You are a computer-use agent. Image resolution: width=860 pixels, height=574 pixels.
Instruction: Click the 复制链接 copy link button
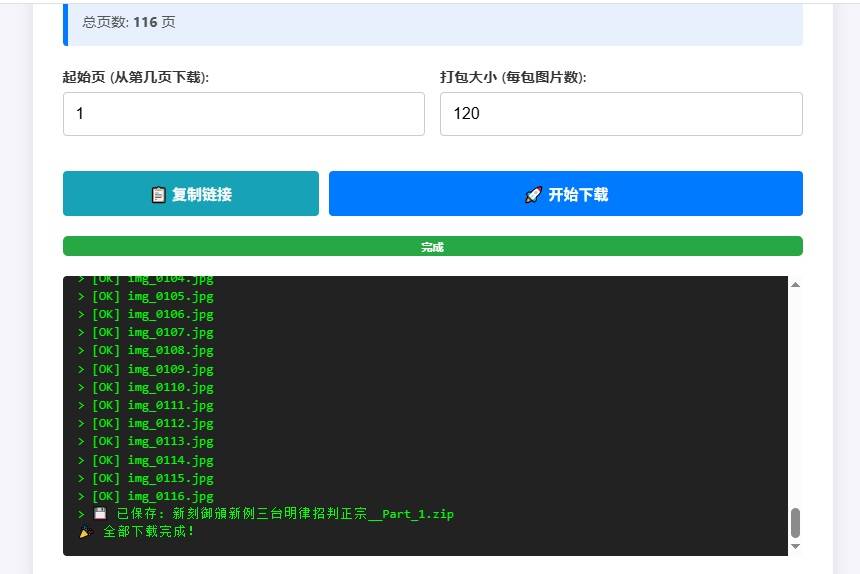click(x=191, y=194)
